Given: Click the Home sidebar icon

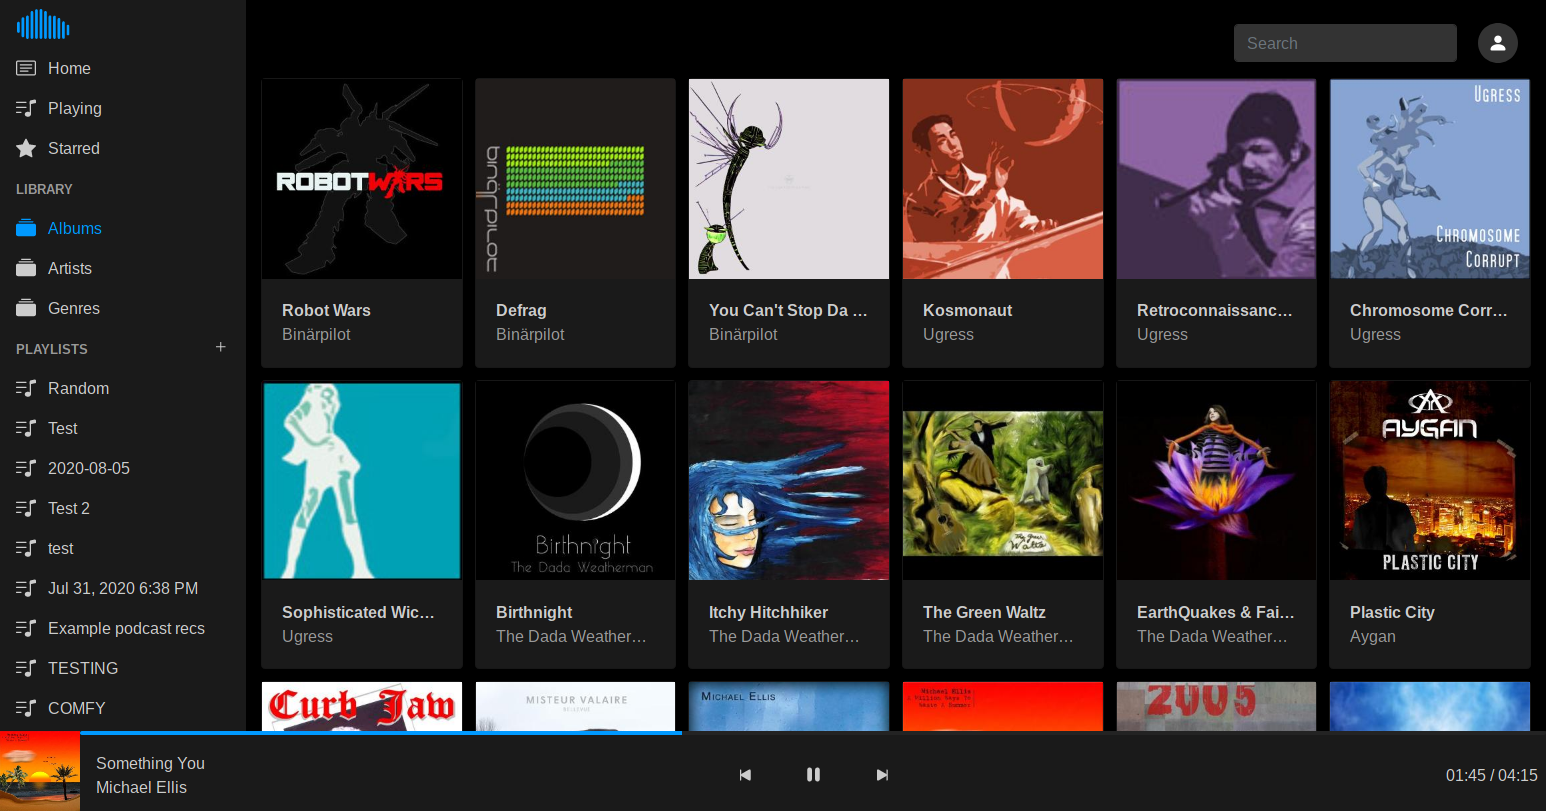Looking at the screenshot, I should click(x=26, y=68).
